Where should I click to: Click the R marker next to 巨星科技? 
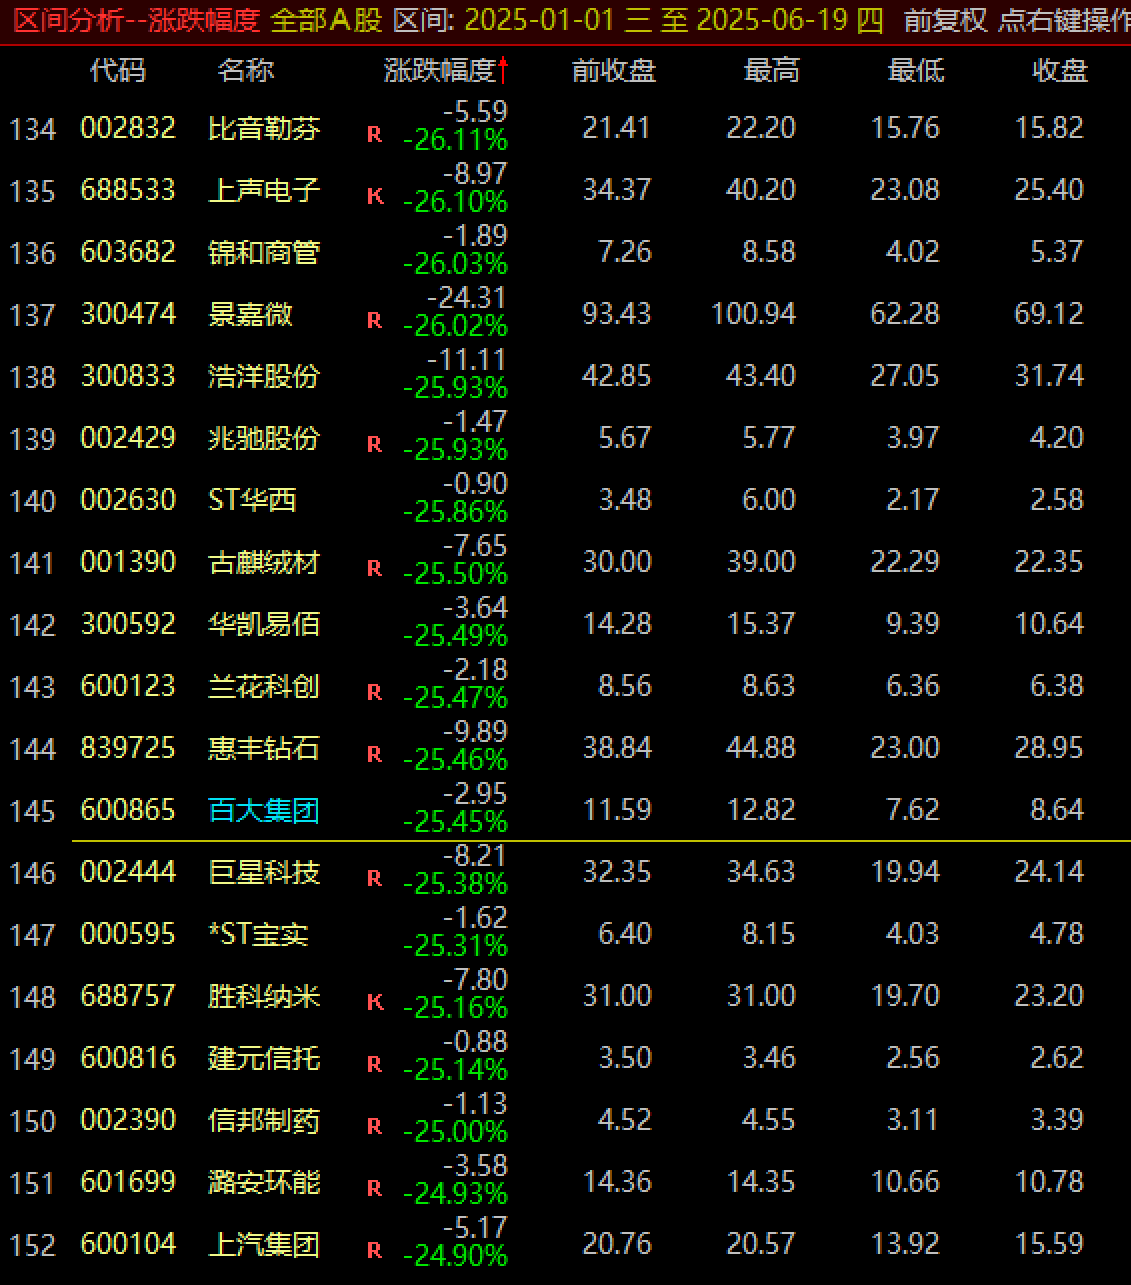375,878
